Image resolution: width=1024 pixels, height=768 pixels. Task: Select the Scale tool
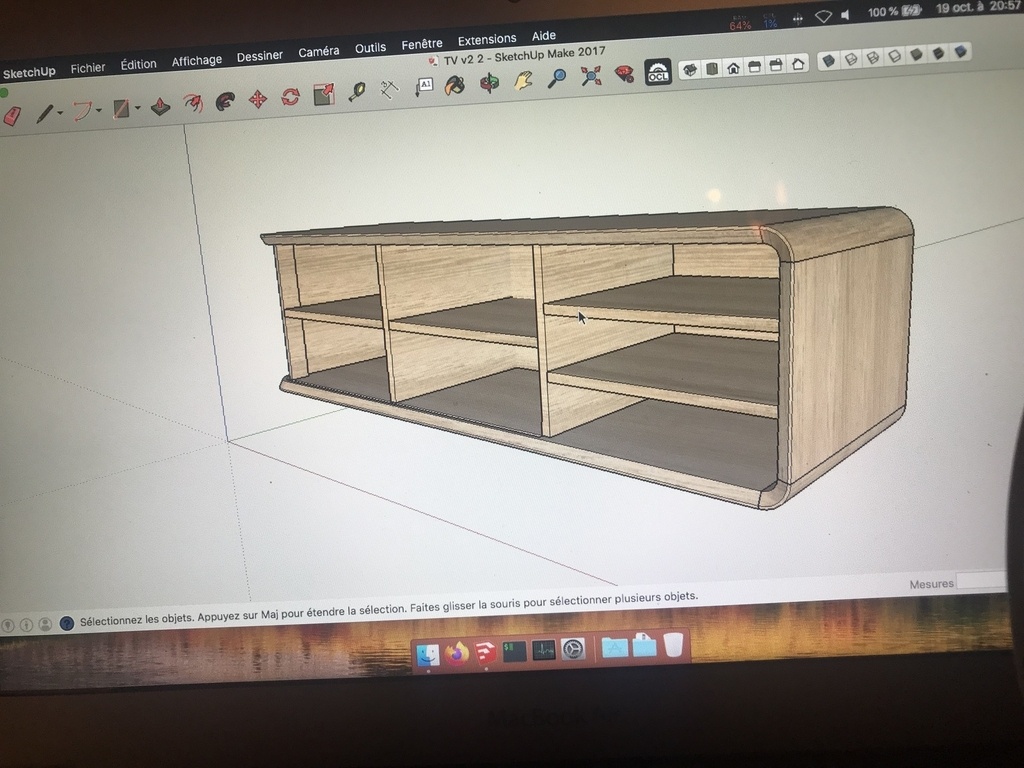pyautogui.click(x=324, y=94)
